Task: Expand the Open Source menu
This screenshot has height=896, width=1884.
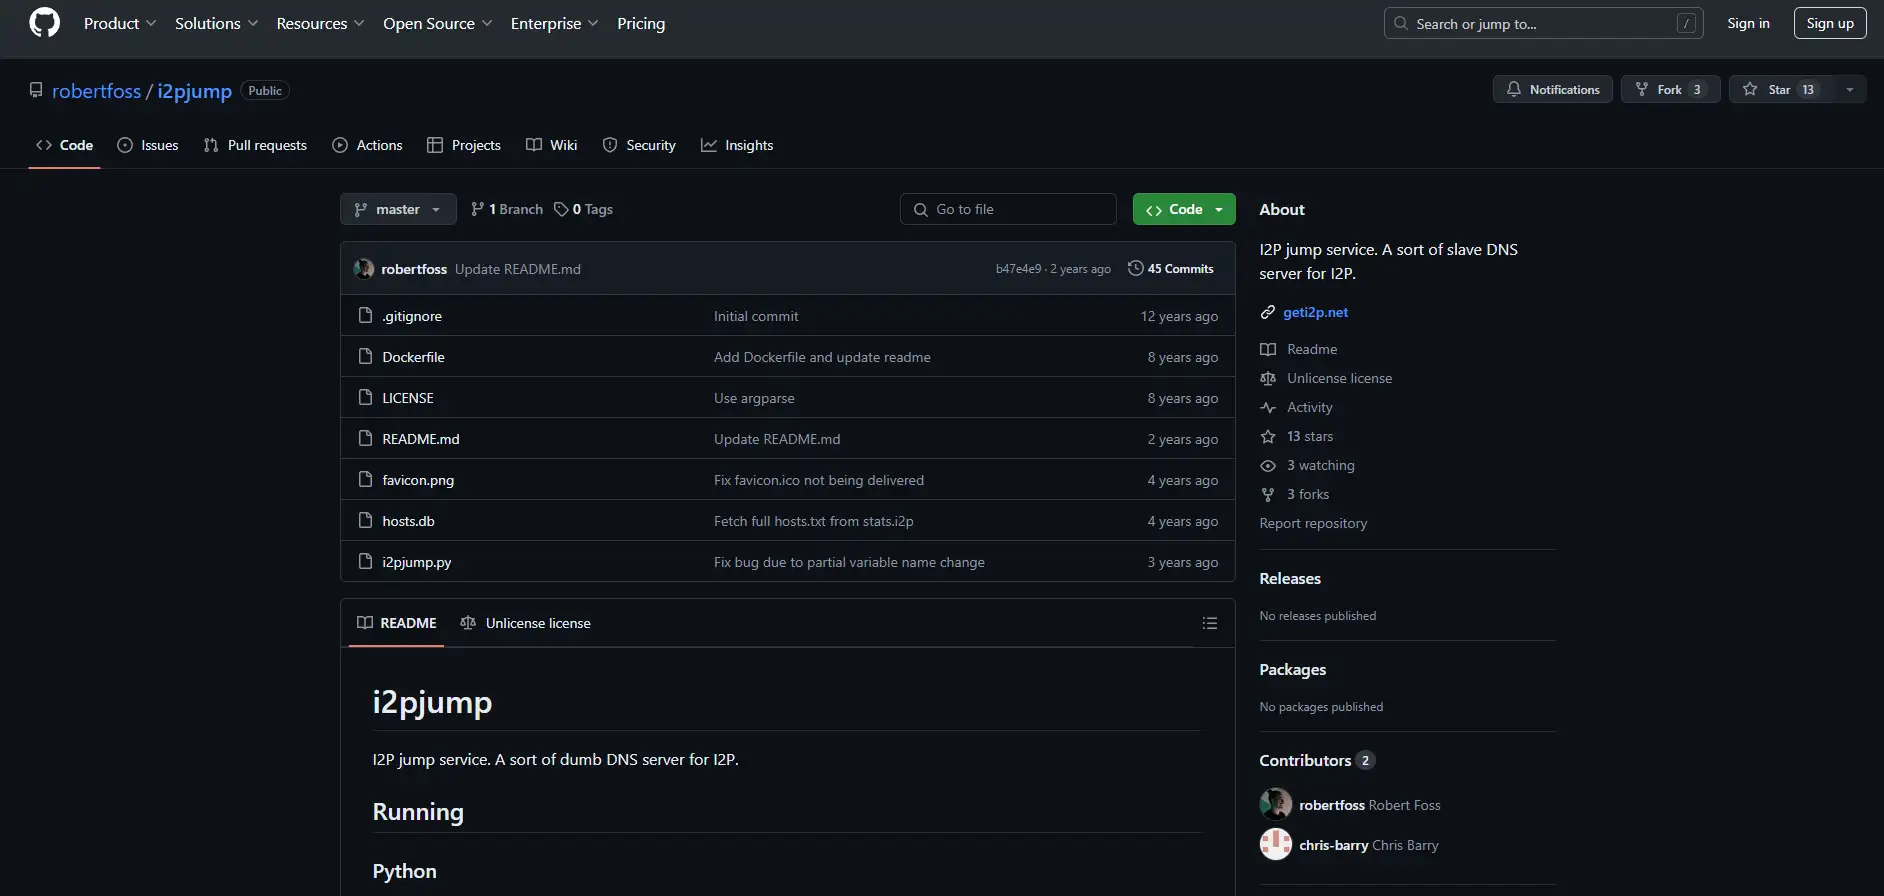Action: (x=437, y=23)
